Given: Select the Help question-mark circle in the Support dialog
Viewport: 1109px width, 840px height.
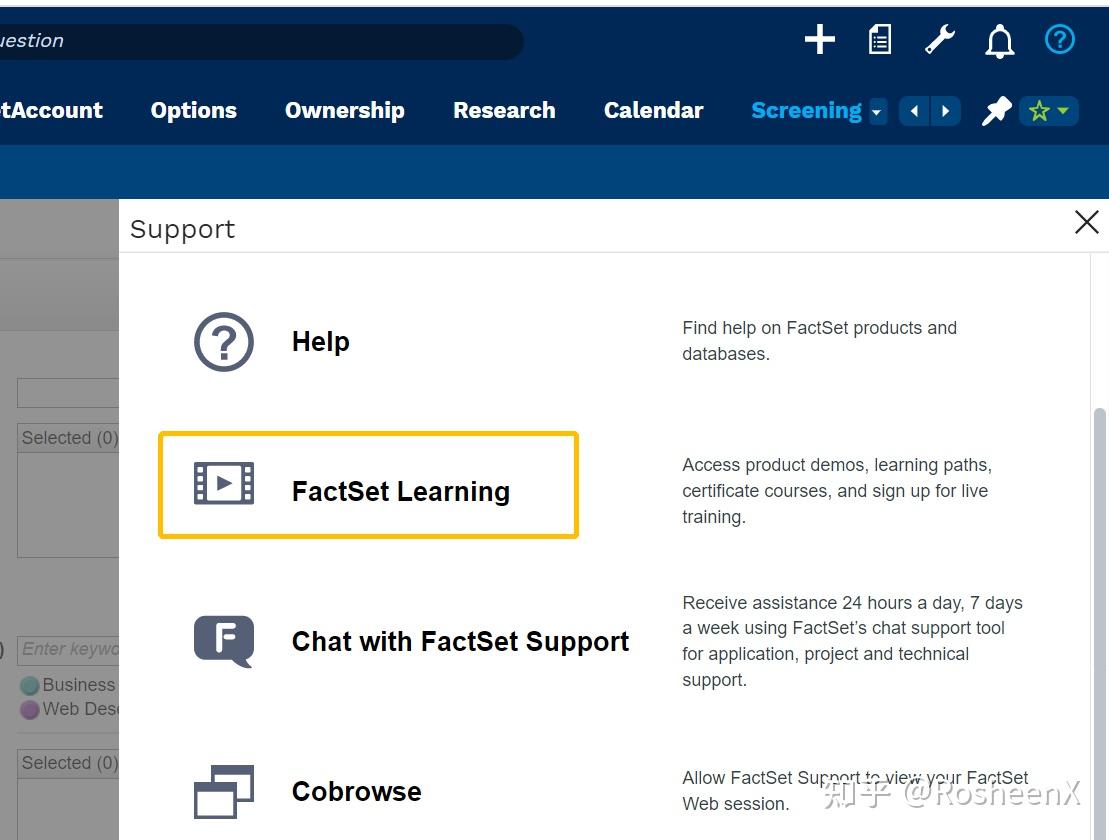Looking at the screenshot, I should click(222, 341).
